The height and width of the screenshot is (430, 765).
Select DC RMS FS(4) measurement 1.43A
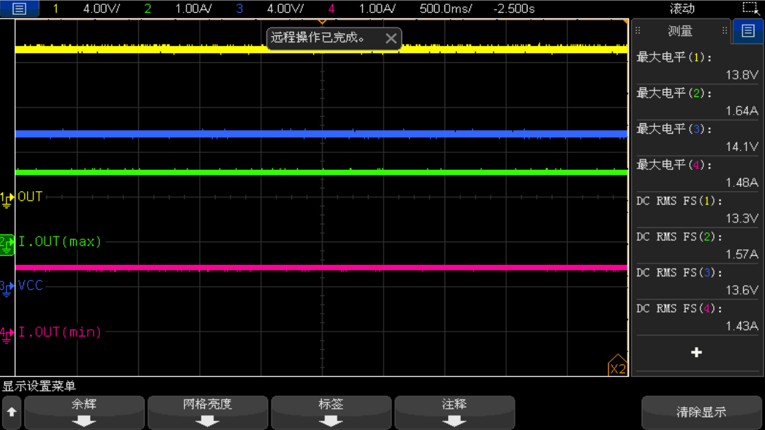[x=697, y=317]
